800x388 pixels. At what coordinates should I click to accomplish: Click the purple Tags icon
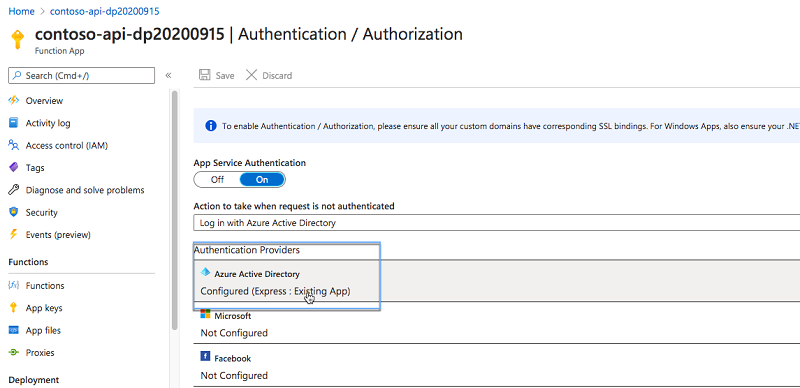[x=13, y=167]
